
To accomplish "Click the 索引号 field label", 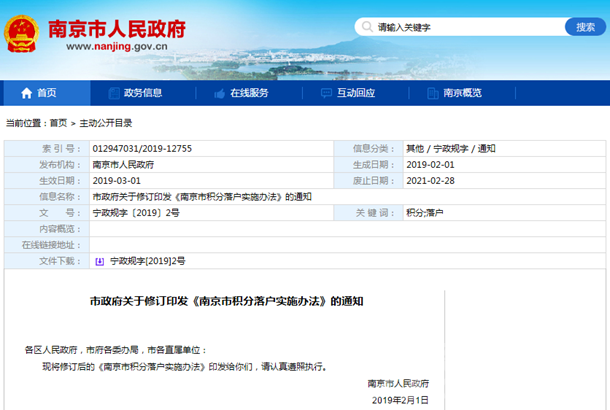I will [x=61, y=149].
